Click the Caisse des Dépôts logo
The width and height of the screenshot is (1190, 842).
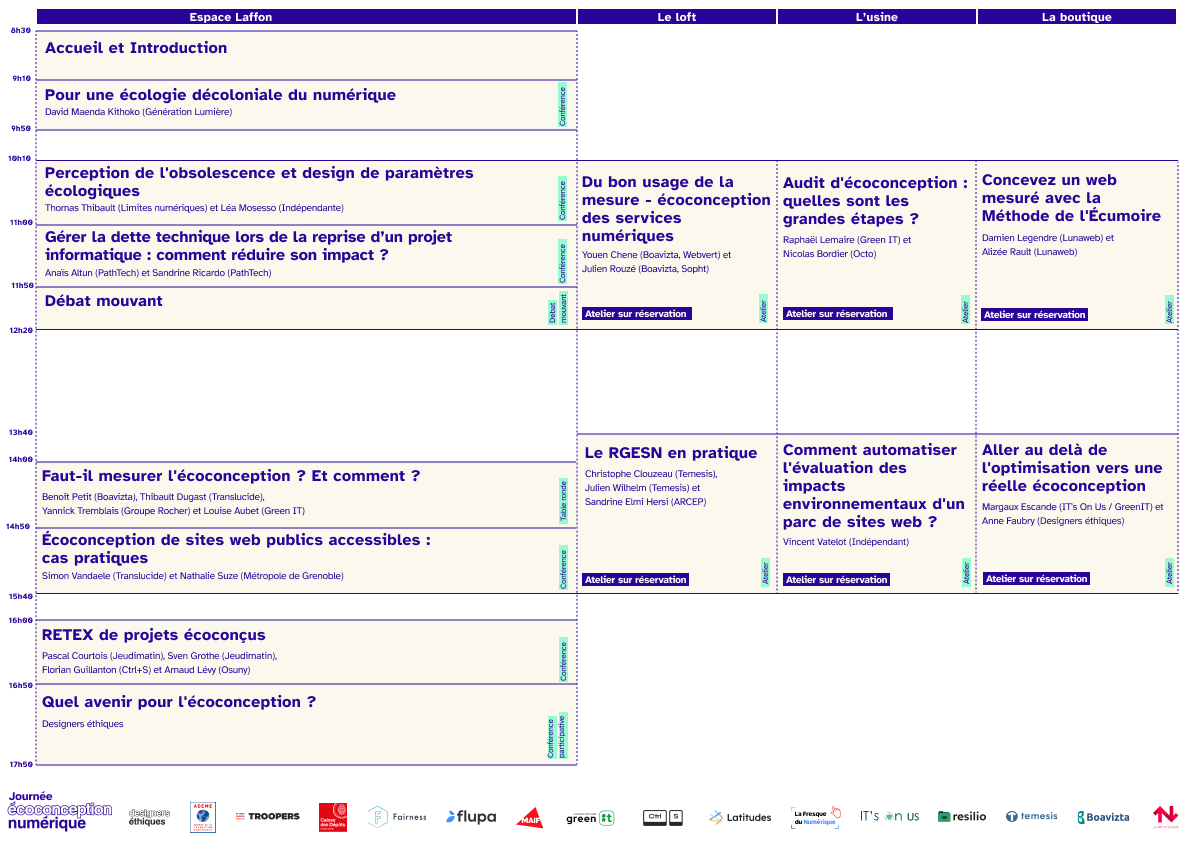332,817
